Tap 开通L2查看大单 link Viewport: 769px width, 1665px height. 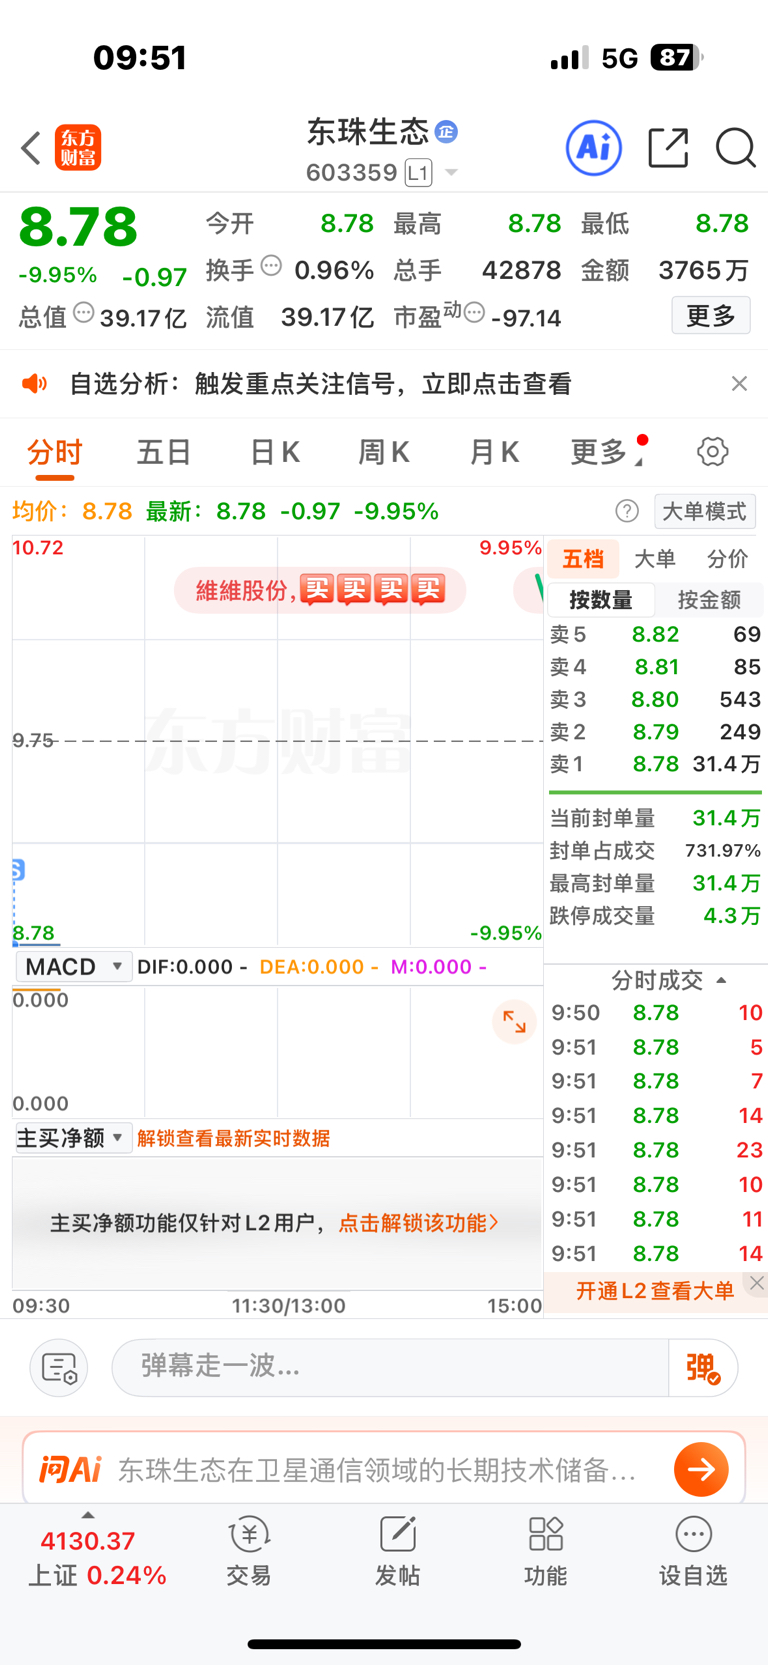[x=655, y=1290]
